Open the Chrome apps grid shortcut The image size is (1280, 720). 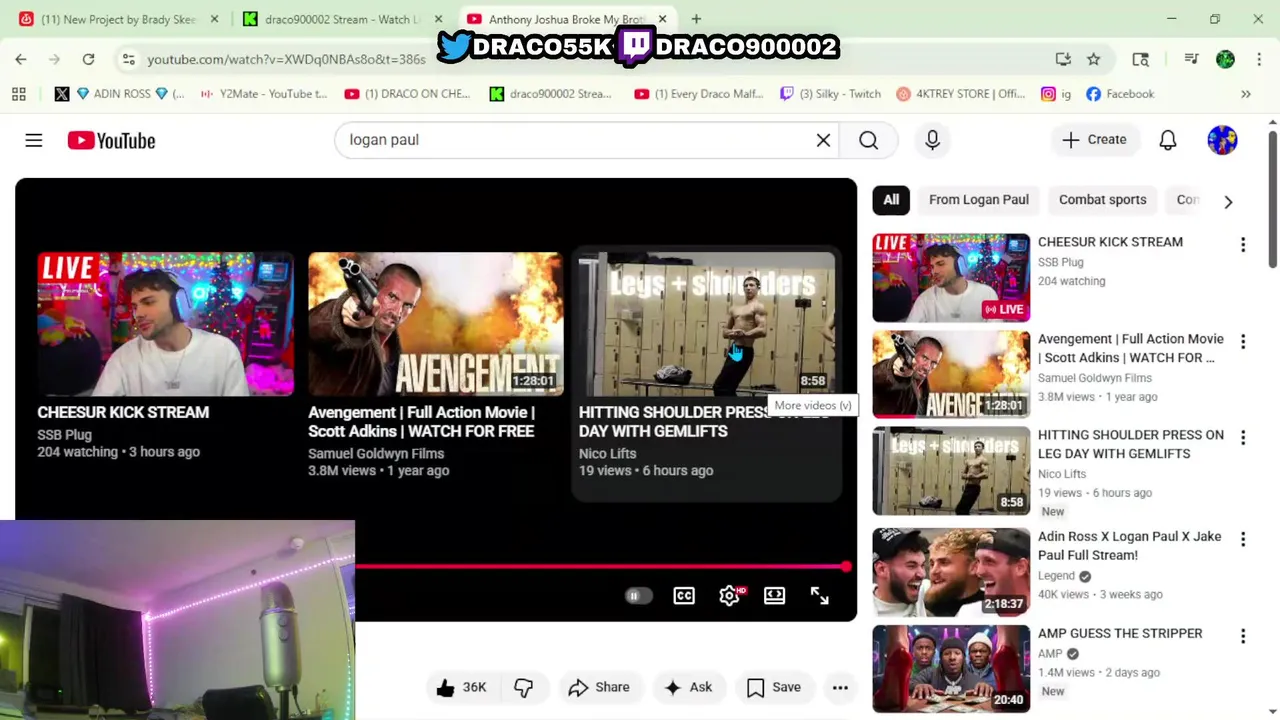click(x=19, y=94)
